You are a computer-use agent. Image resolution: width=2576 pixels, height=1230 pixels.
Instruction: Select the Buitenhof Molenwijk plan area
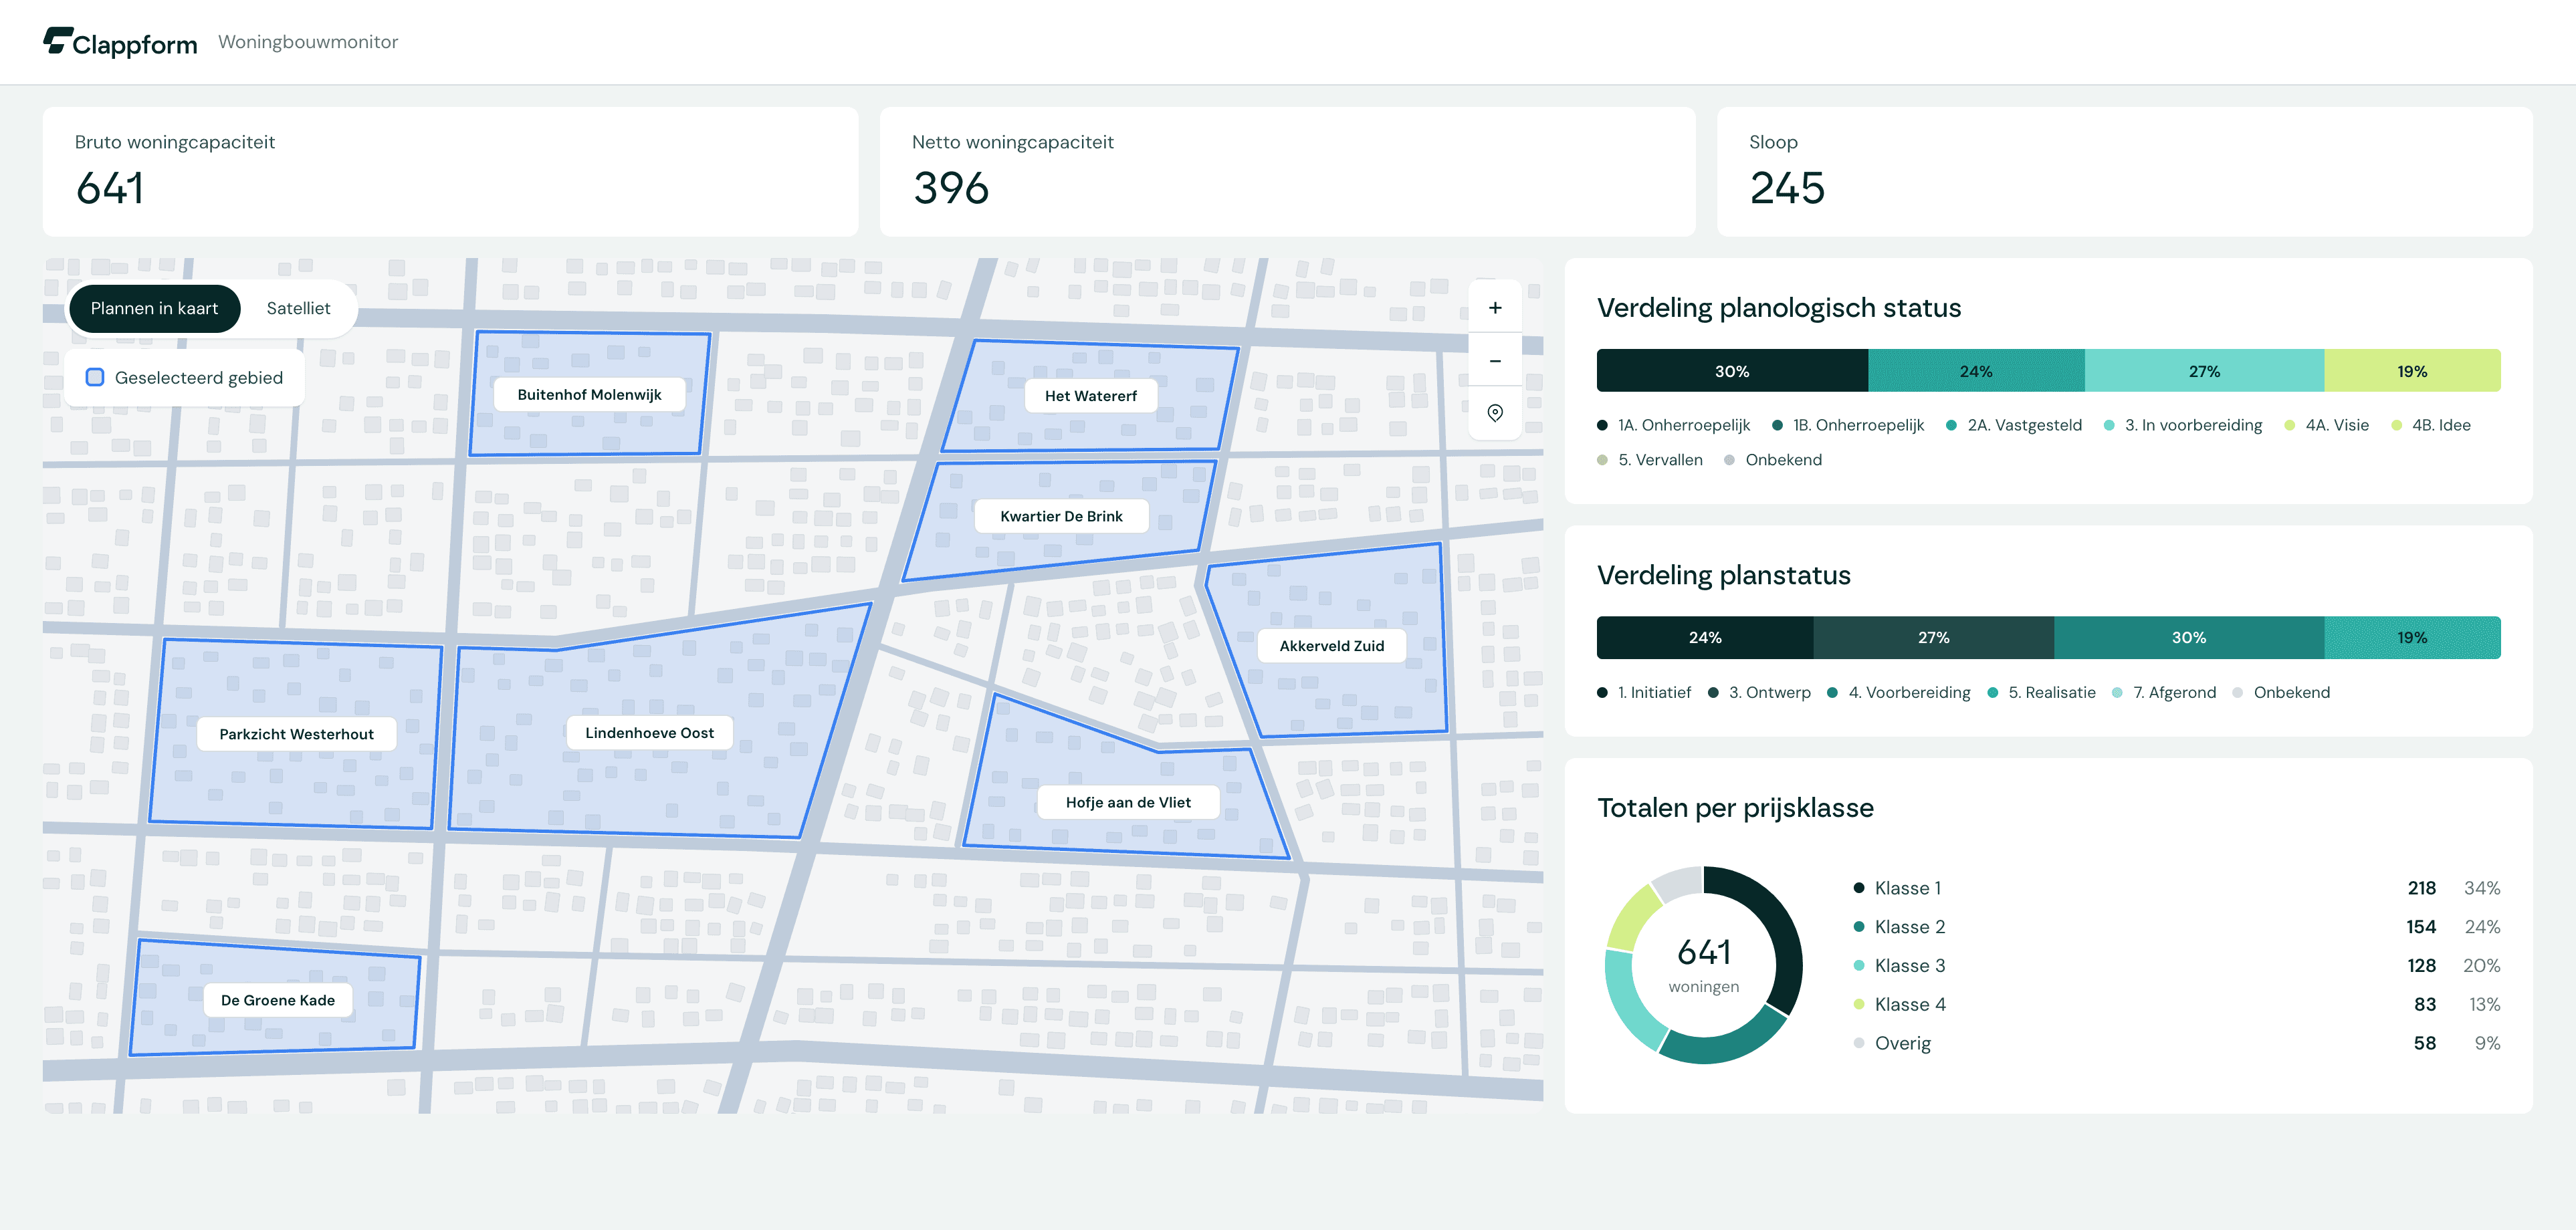click(589, 394)
